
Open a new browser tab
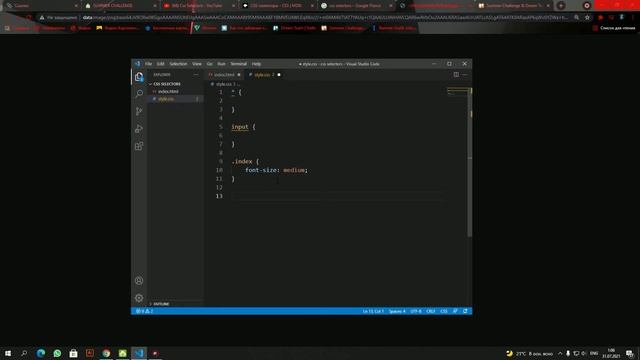tap(561, 6)
